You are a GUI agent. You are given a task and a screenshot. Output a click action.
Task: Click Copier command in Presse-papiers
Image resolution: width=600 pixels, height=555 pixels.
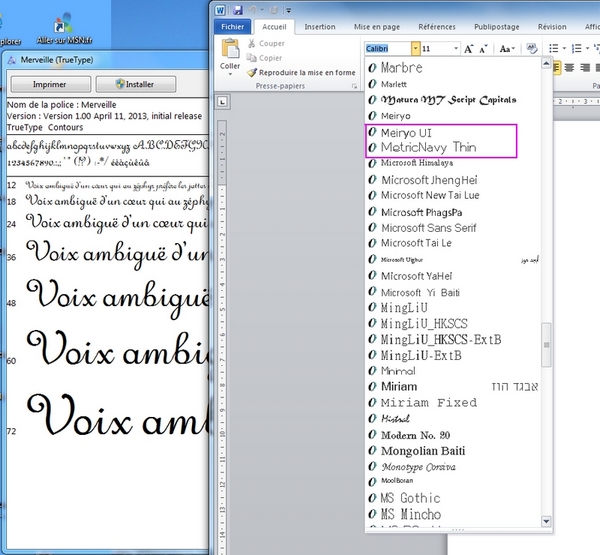(264, 58)
